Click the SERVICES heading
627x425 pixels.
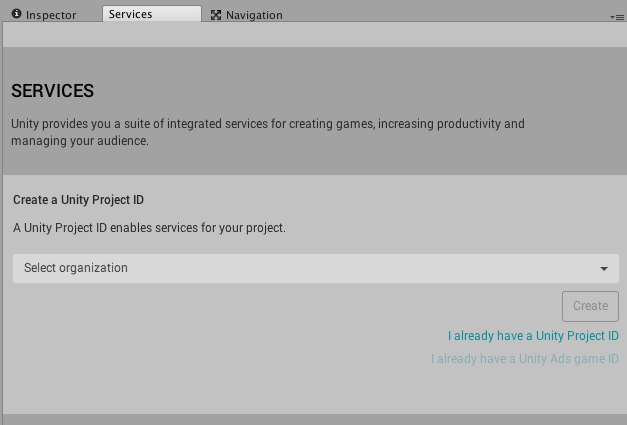(x=53, y=91)
